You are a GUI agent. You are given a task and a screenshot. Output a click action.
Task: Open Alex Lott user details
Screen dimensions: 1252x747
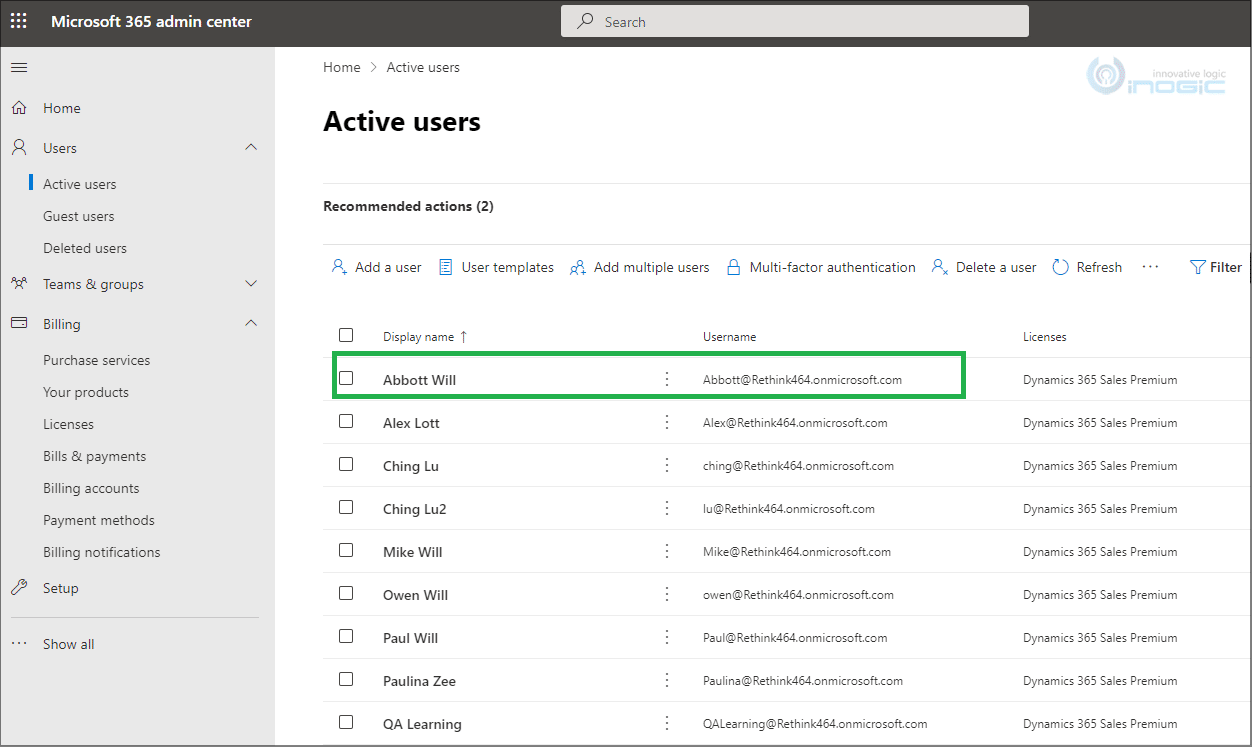[411, 423]
